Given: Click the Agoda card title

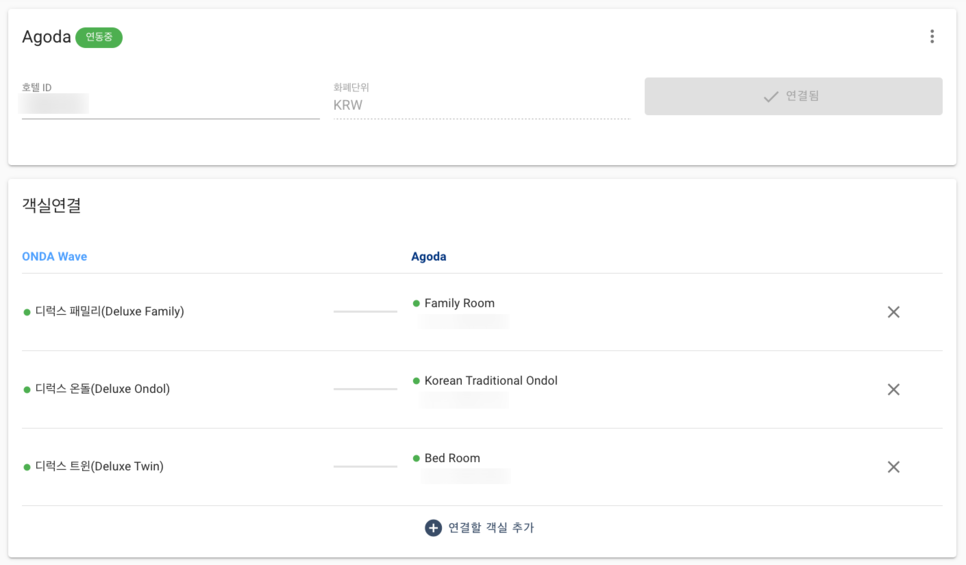Looking at the screenshot, I should pos(47,37).
